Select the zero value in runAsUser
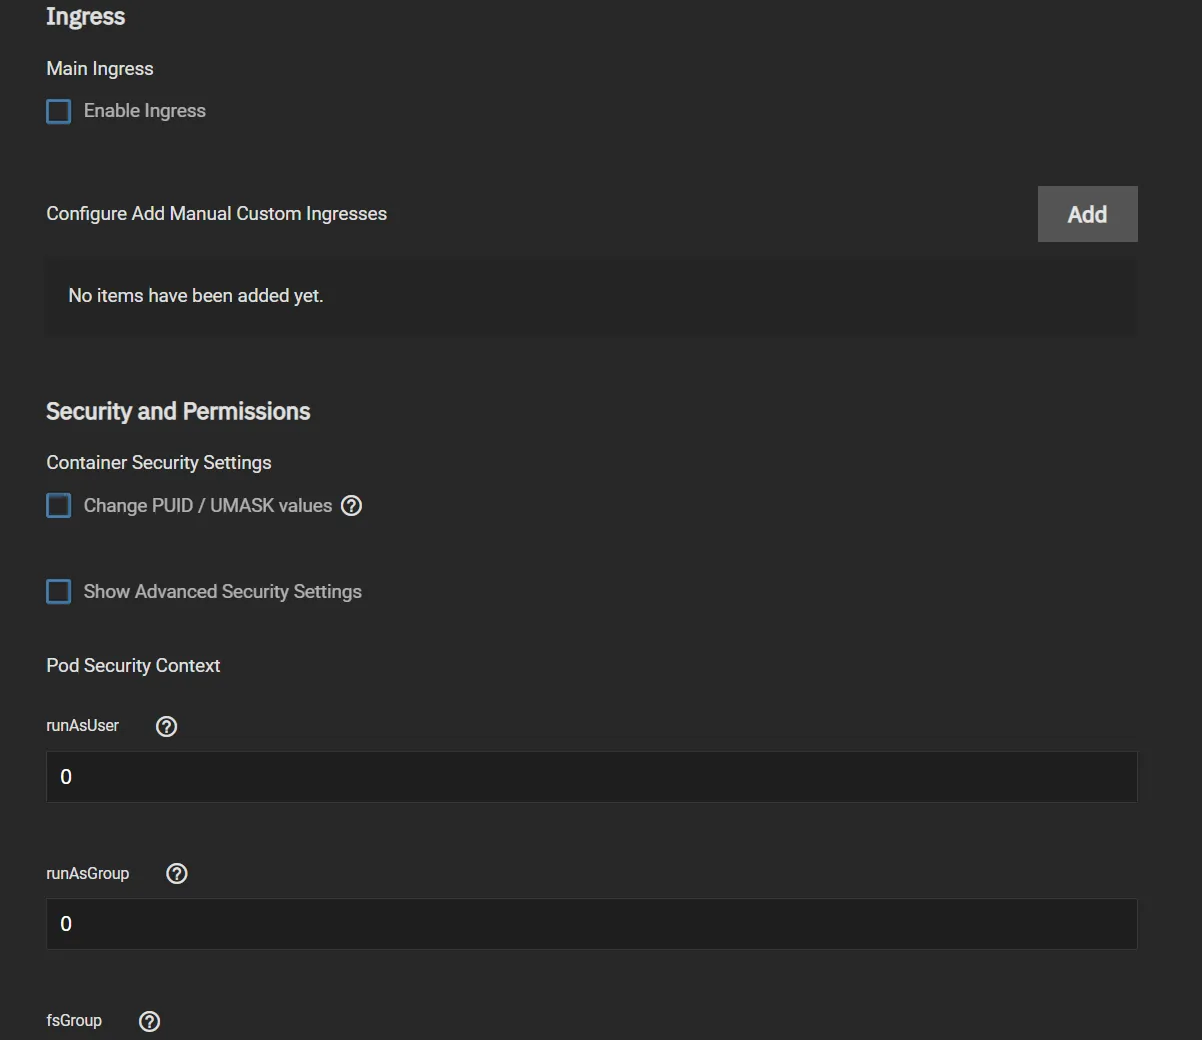Screen dimensions: 1202x1040 (x=66, y=776)
